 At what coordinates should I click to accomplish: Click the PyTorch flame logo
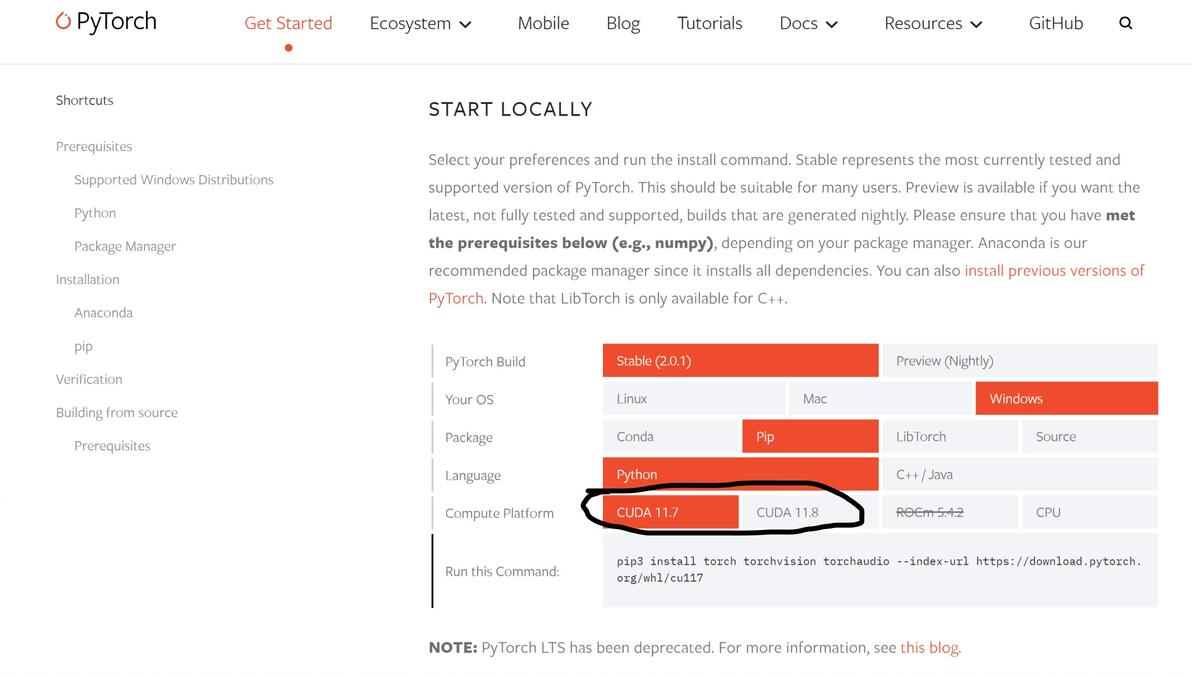pos(64,22)
